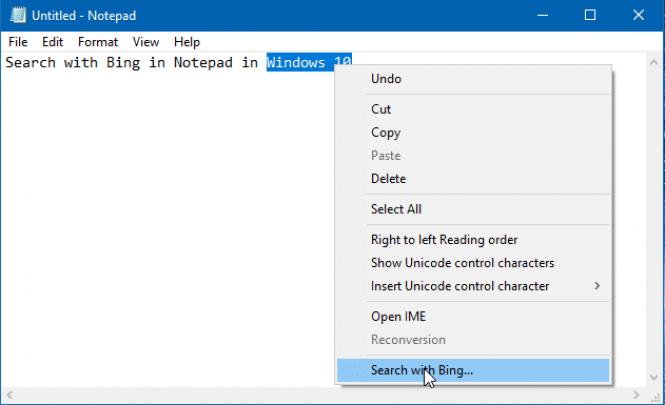
Task: Click the Notepad icon in title bar
Action: (x=17, y=15)
